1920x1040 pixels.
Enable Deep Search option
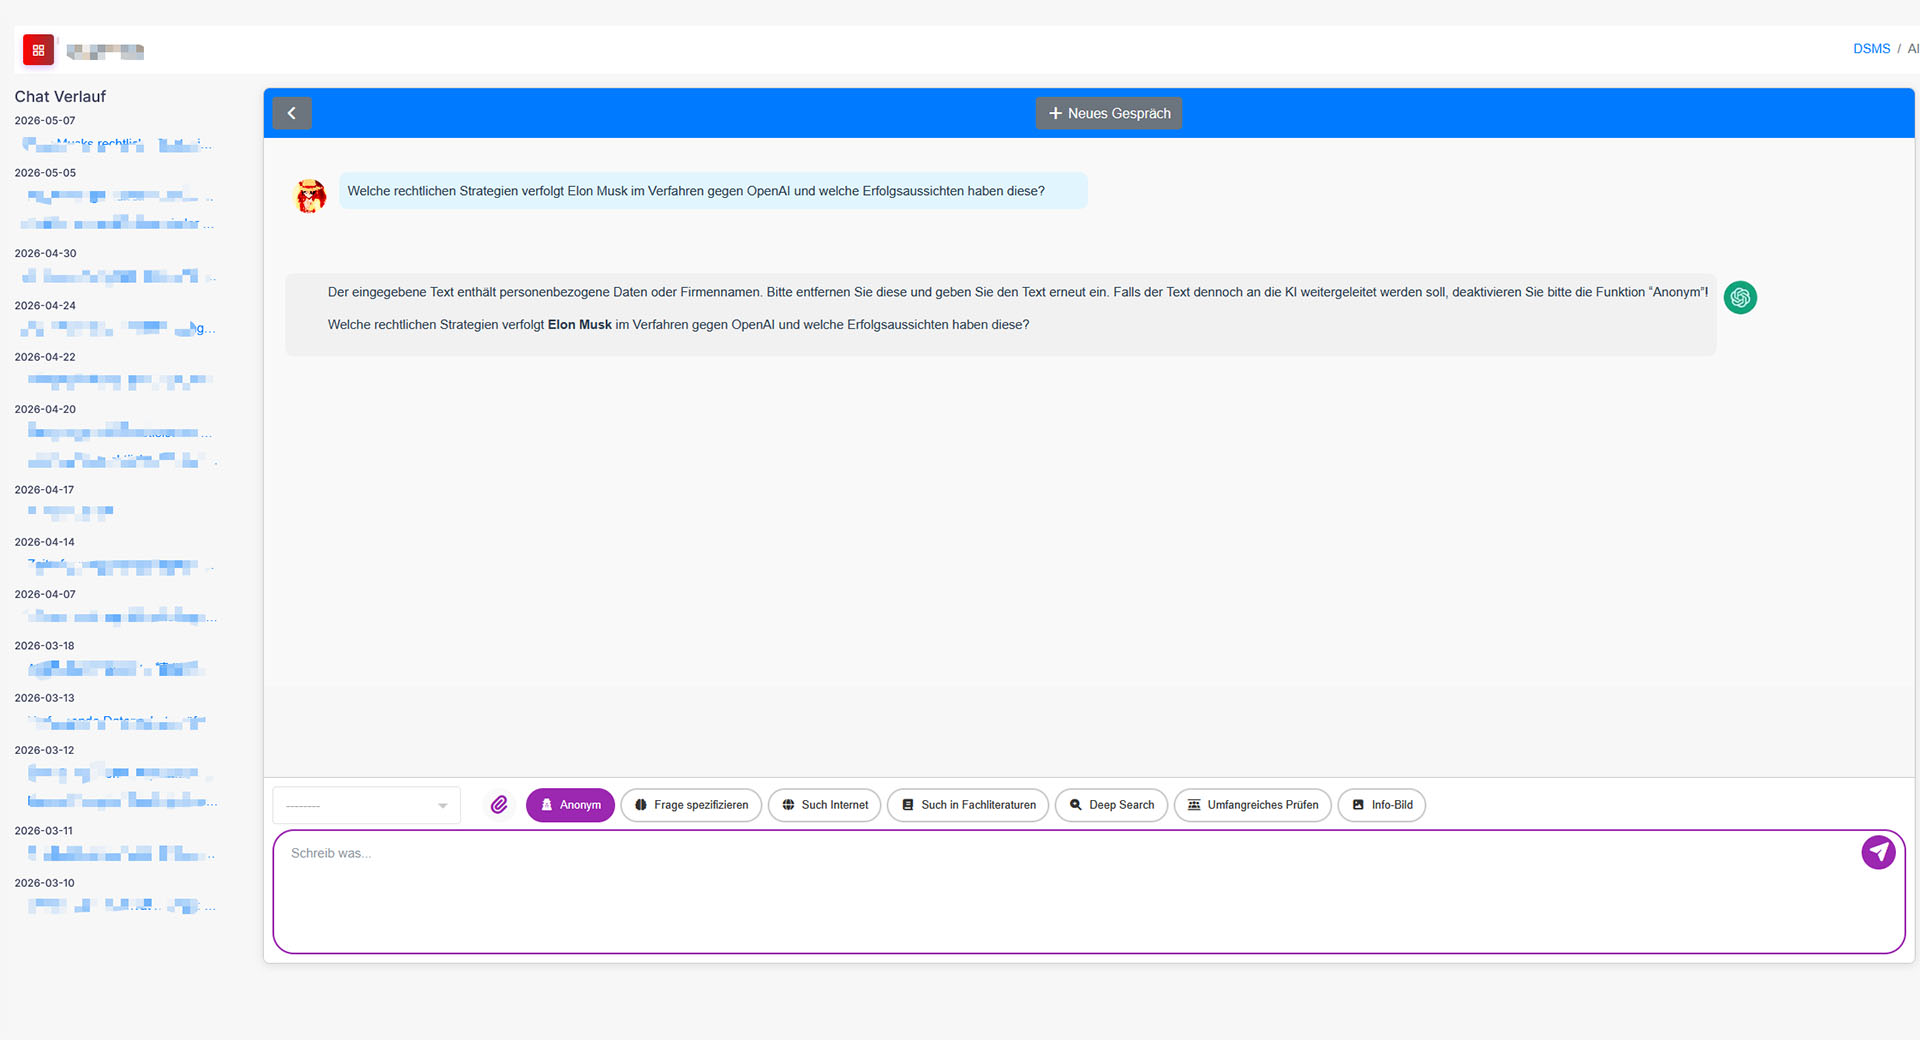[1111, 805]
